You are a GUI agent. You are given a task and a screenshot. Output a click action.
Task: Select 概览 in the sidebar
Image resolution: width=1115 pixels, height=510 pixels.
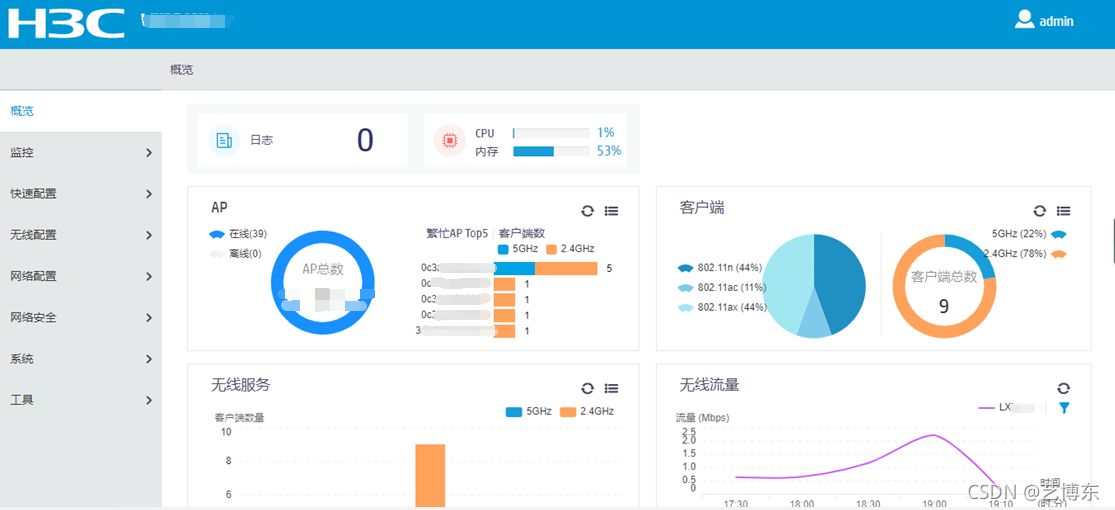click(80, 111)
